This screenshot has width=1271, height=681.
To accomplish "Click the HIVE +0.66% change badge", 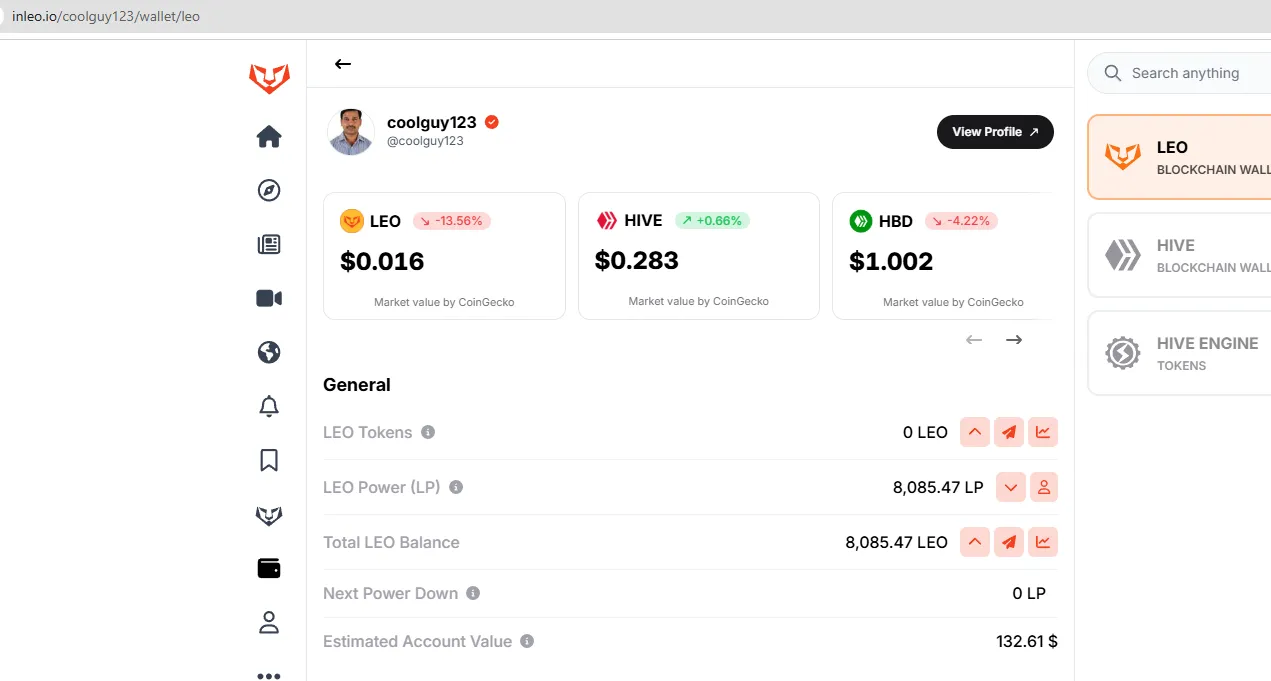I will (712, 220).
